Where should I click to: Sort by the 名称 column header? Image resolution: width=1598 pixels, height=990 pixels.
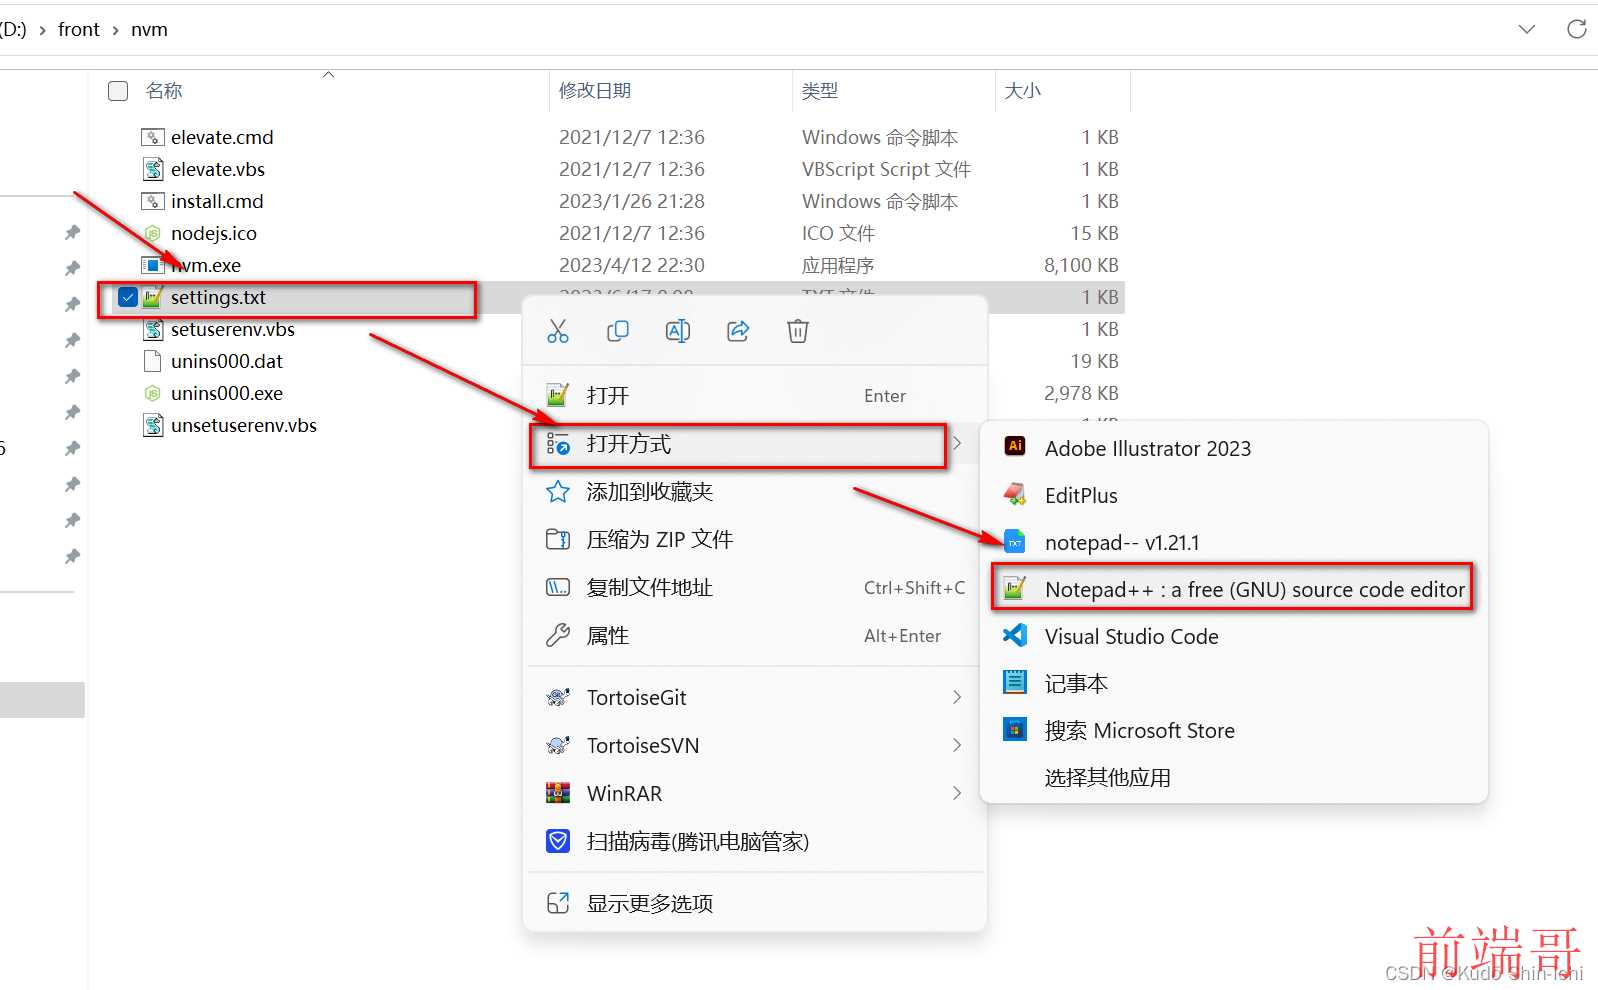pos(164,91)
